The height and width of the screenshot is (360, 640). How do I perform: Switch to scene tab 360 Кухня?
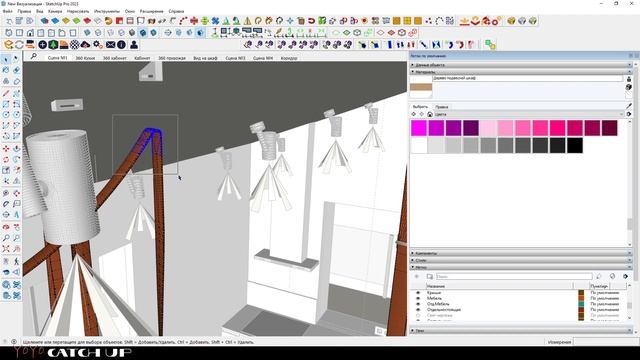pyautogui.click(x=85, y=58)
